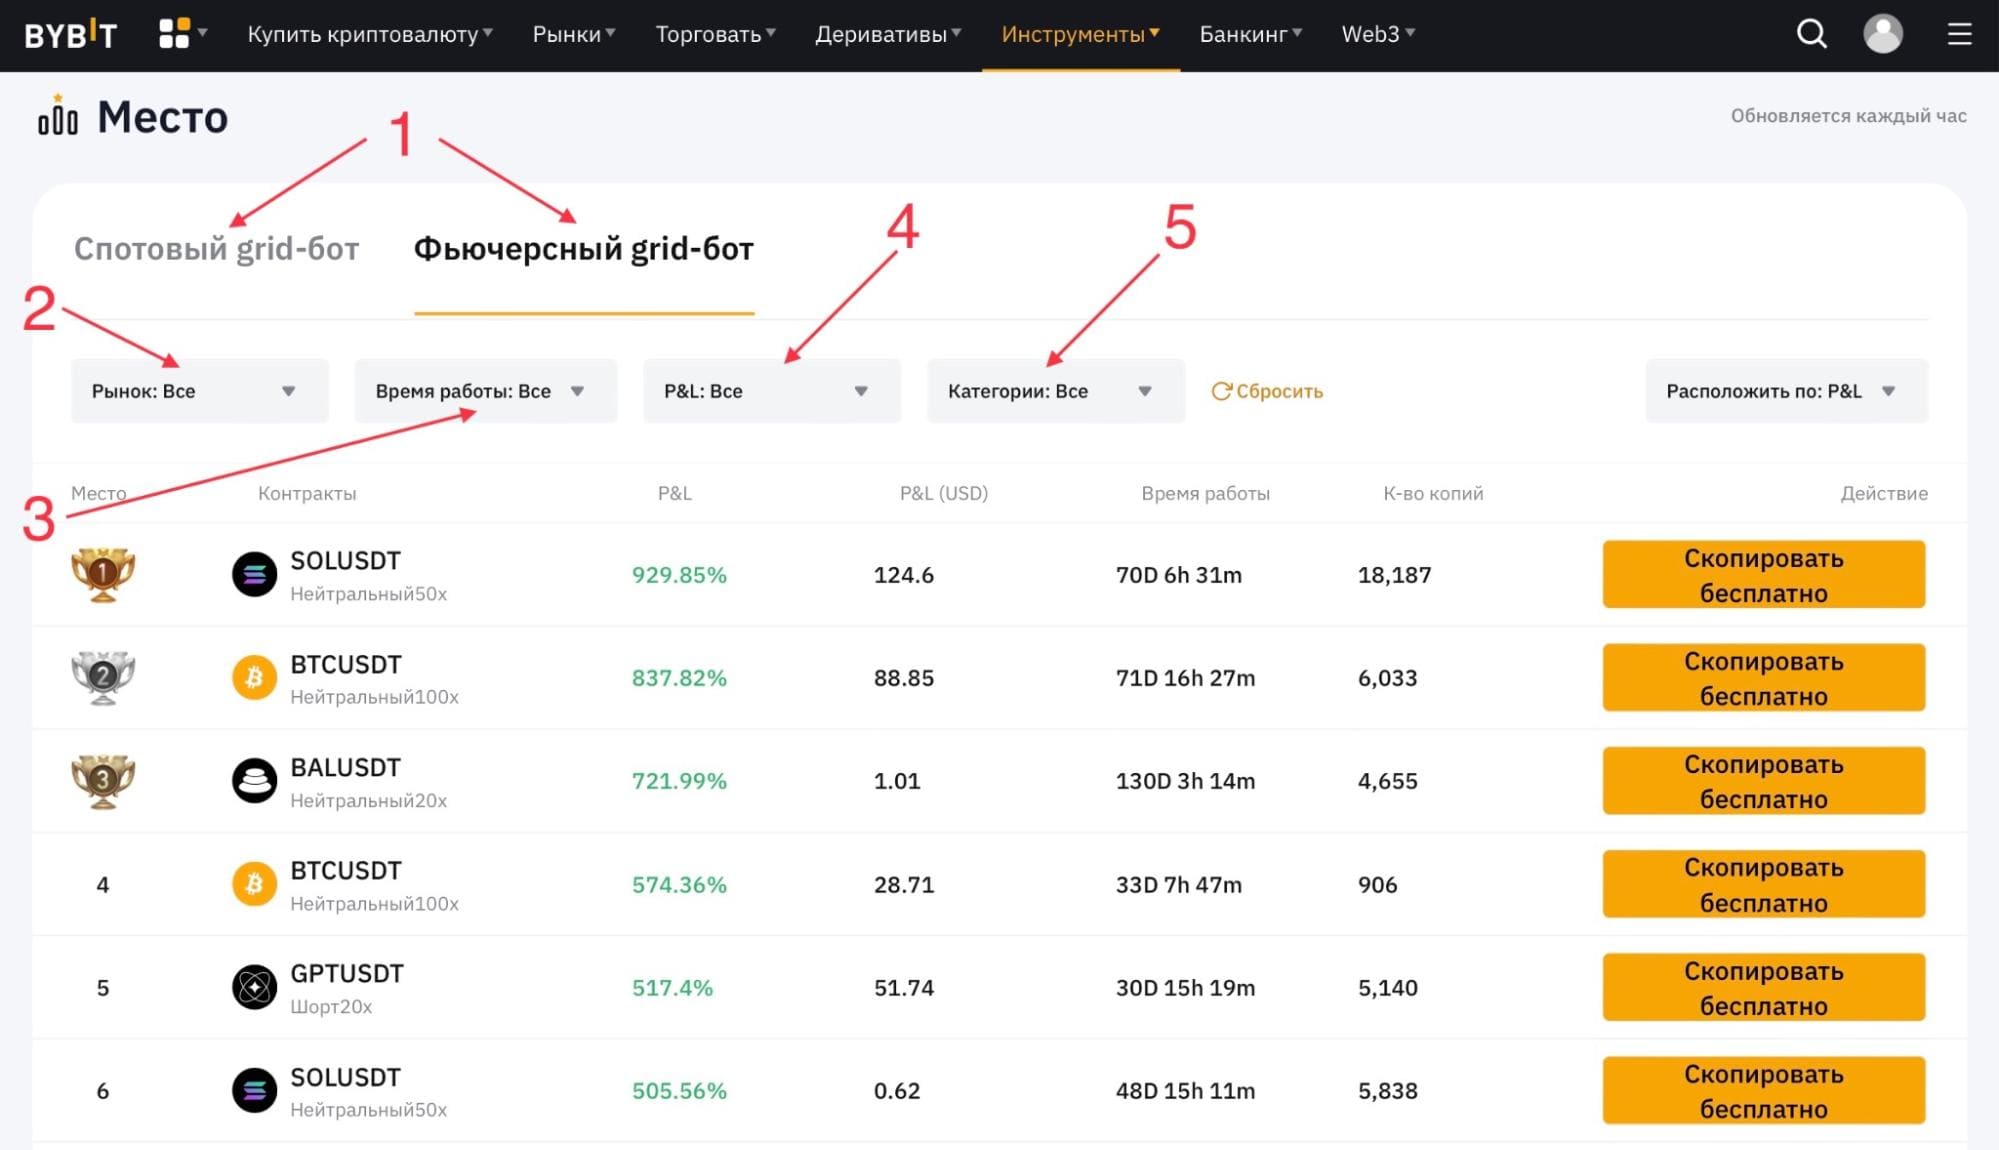Click the bronze third-place trophy

(103, 780)
